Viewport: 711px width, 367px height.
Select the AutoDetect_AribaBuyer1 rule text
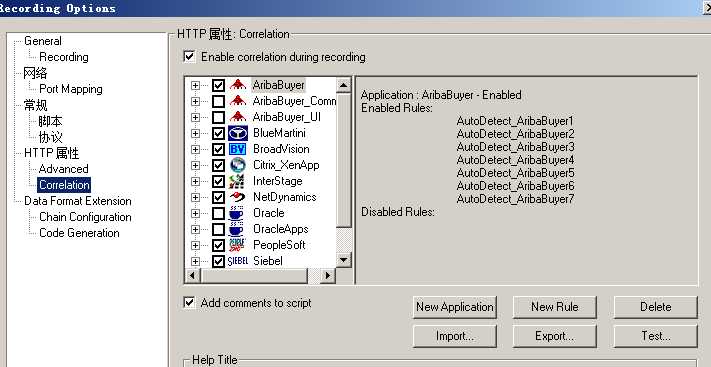[515, 121]
